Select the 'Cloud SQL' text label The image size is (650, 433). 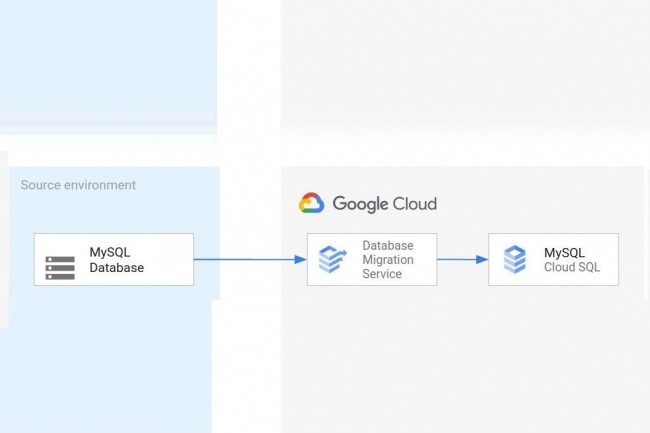click(x=572, y=267)
